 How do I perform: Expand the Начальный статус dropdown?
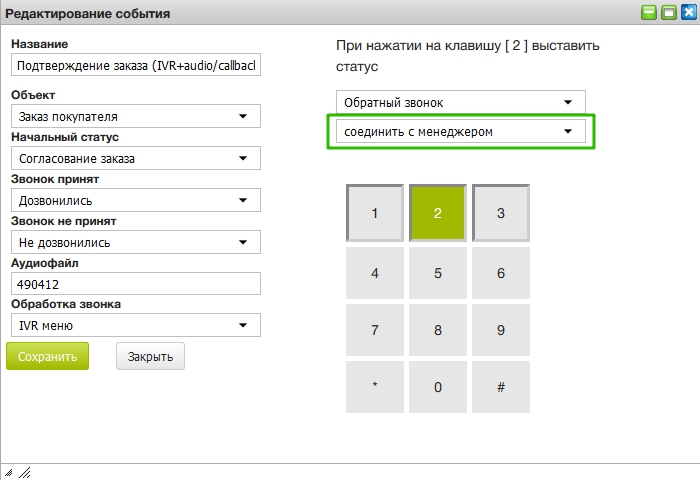point(135,159)
